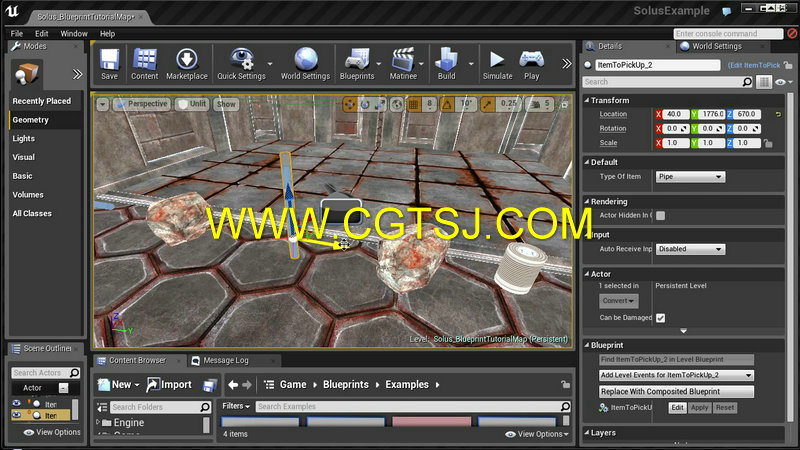Select the All Classes category
This screenshot has width=800, height=450.
click(32, 213)
